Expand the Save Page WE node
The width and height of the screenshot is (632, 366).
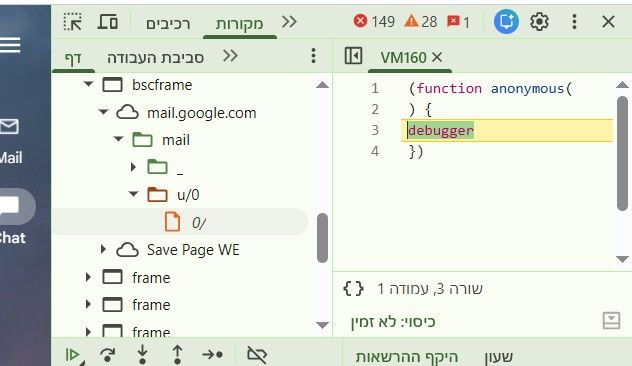(x=103, y=249)
